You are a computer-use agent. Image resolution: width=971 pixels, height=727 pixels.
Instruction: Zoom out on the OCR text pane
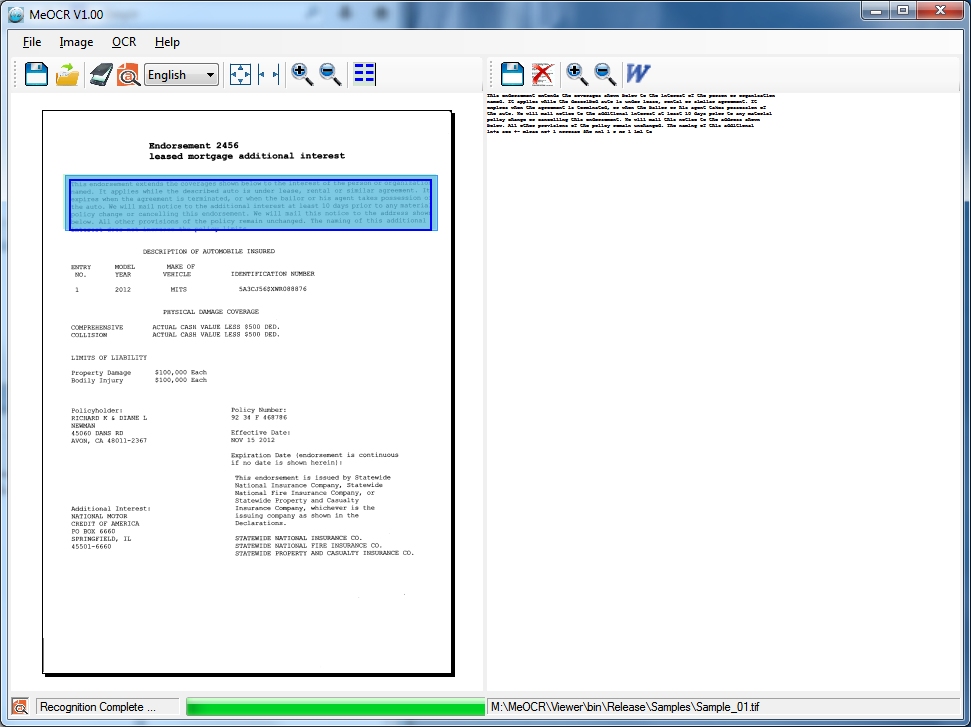click(604, 74)
